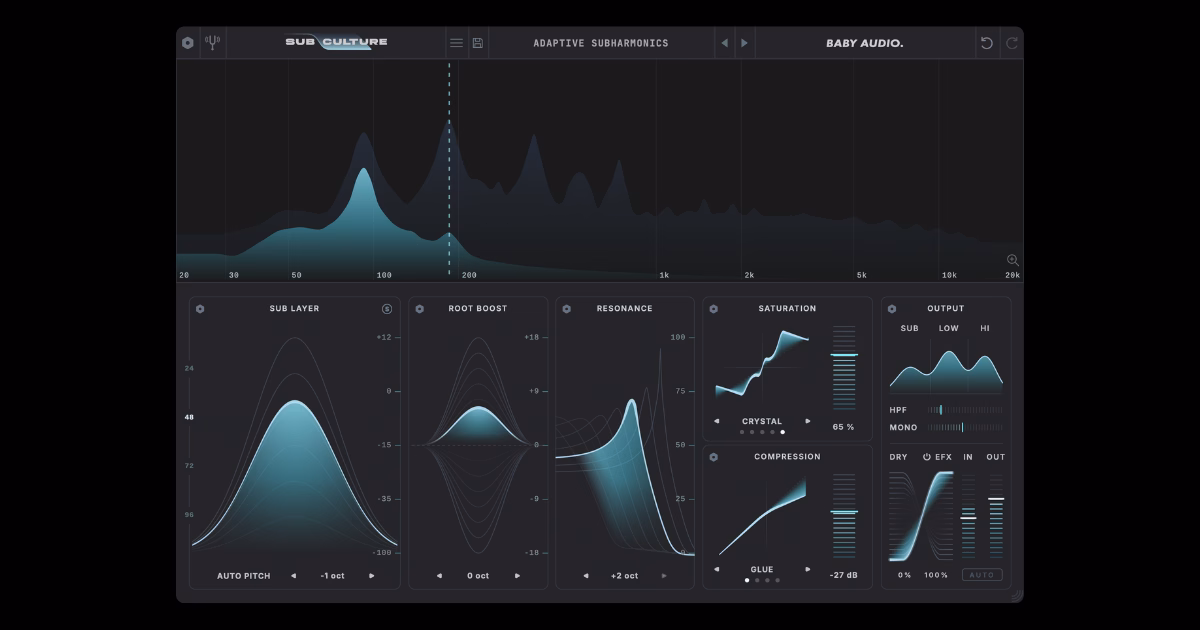Screen dimensions: 1200x630
Task: Open the hexagon settings icon in top bar
Action: [188, 43]
